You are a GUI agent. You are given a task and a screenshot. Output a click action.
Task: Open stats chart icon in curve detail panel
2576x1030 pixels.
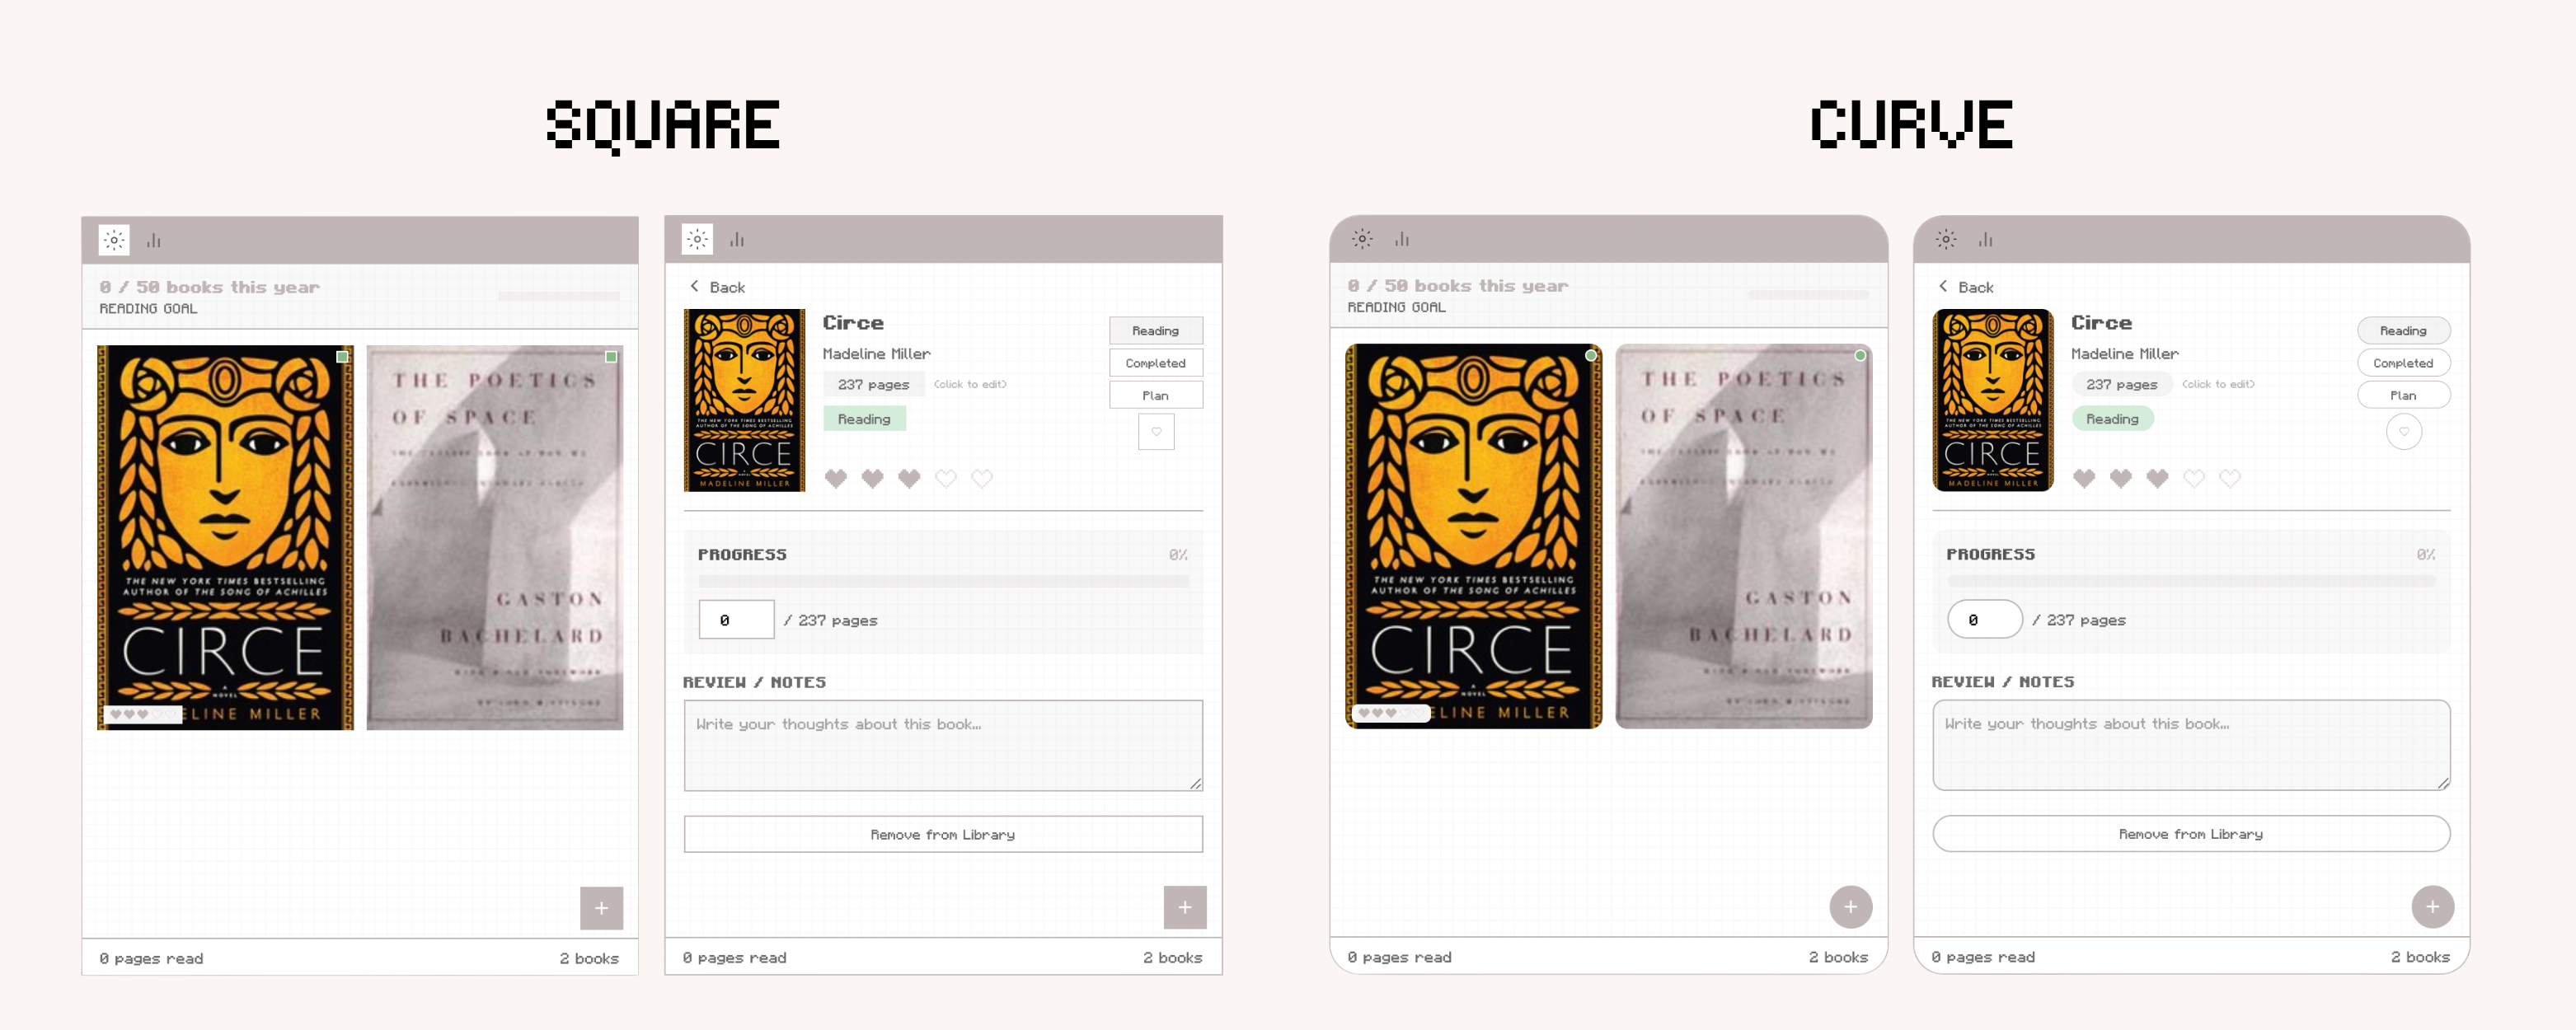(x=1986, y=239)
